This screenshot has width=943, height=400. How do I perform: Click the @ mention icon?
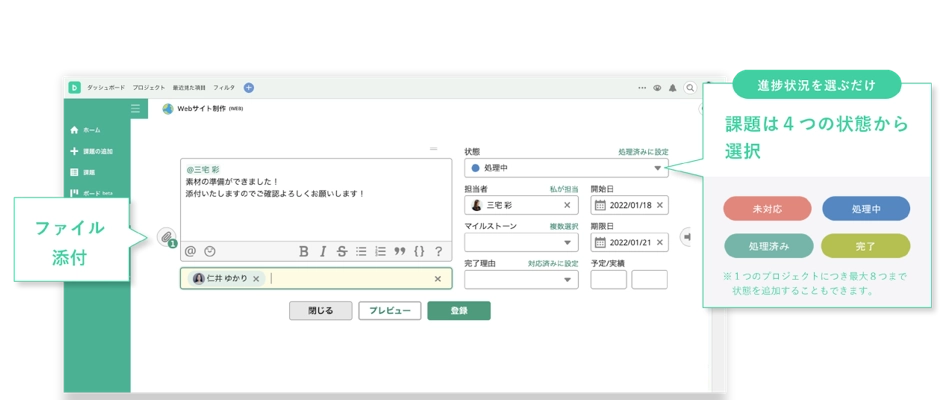tap(191, 251)
